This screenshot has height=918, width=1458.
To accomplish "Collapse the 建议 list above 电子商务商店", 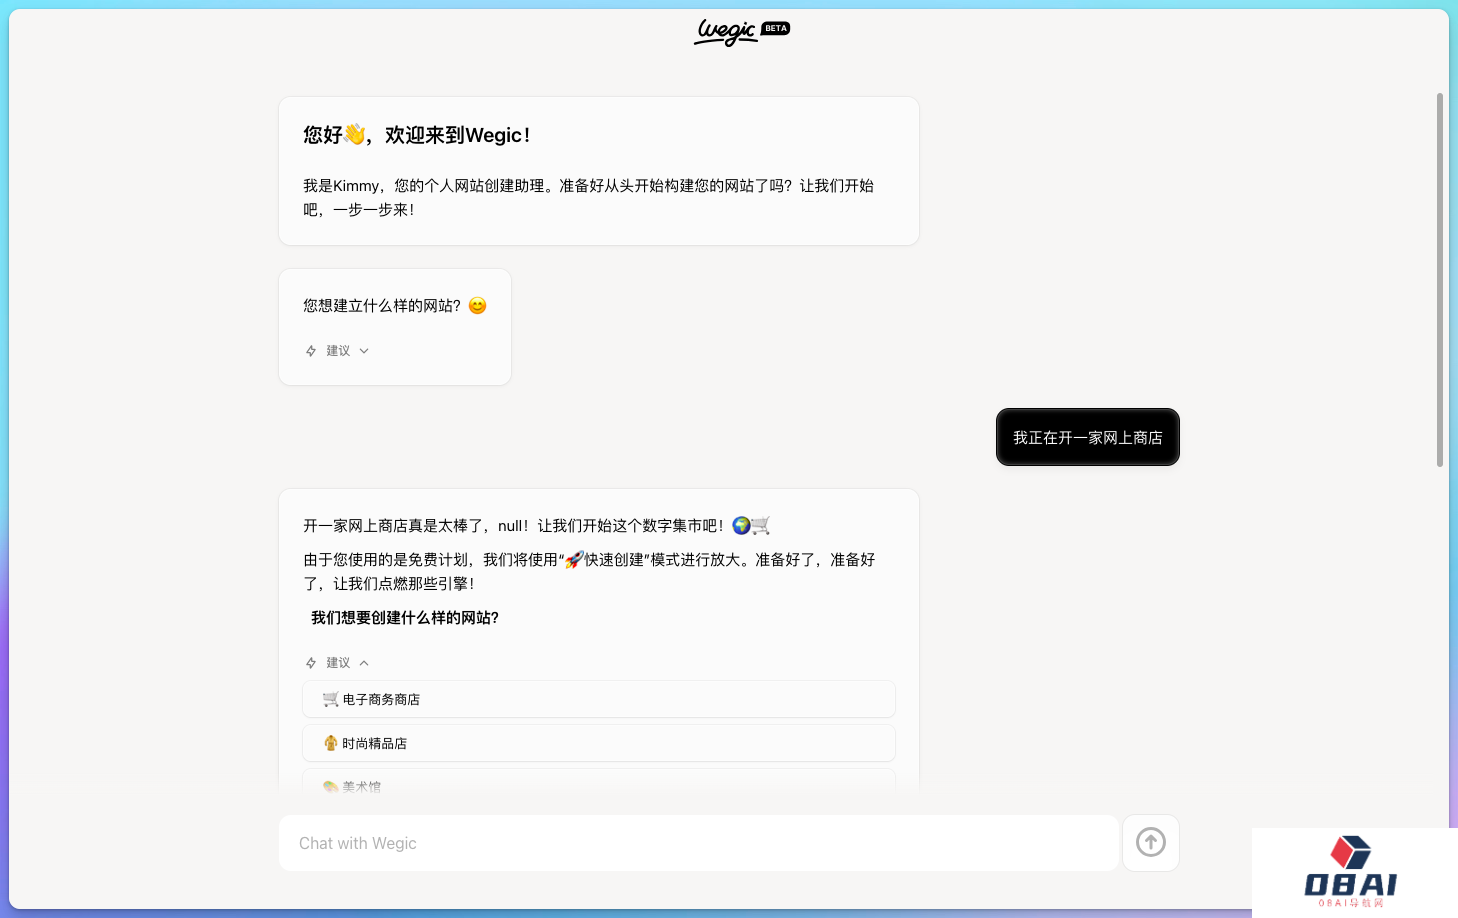I will click(x=338, y=663).
